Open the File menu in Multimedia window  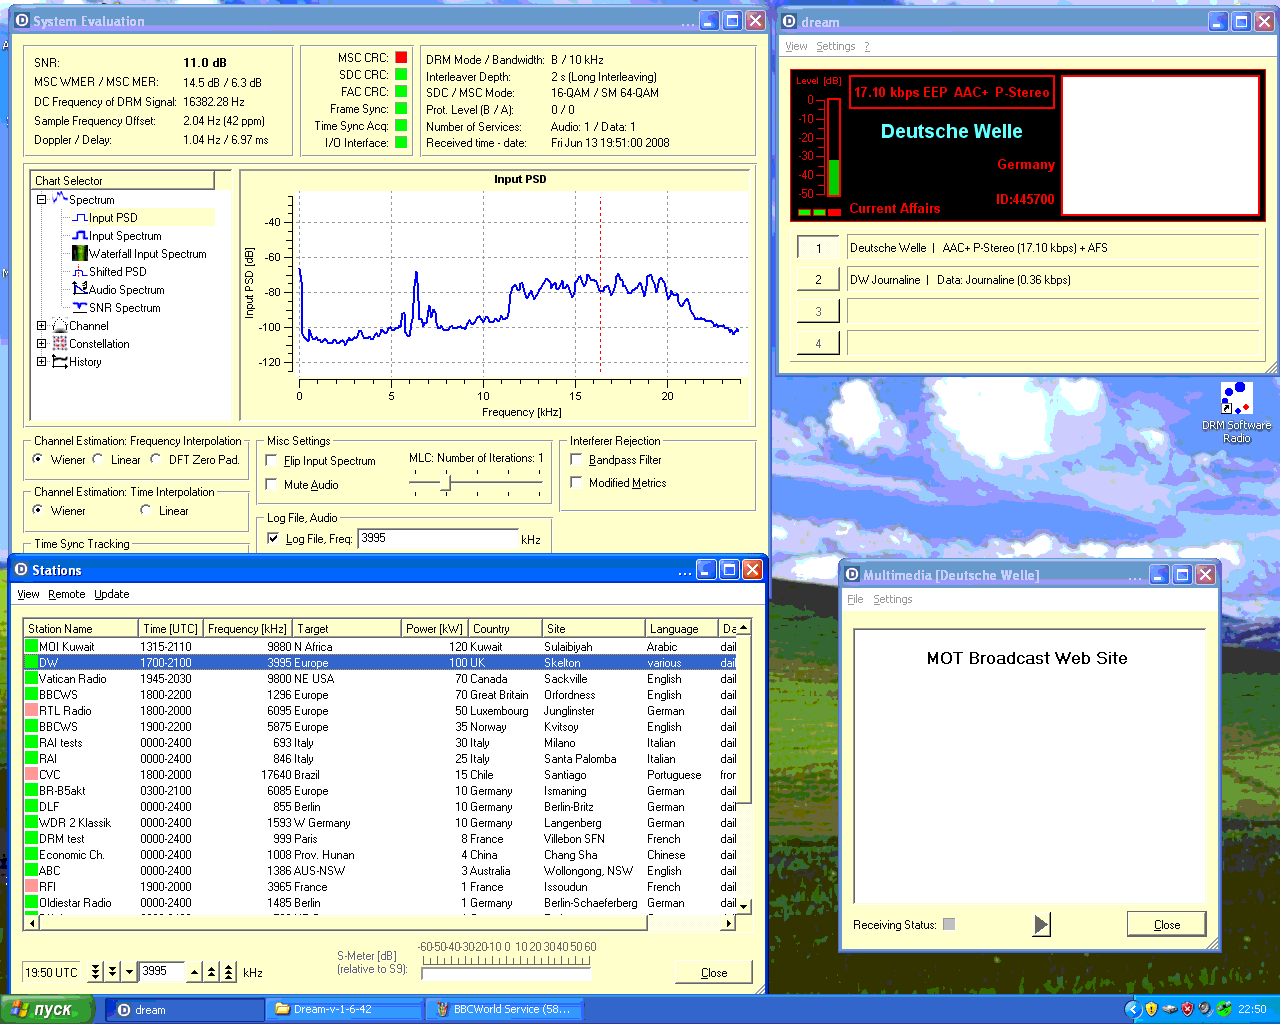[x=855, y=599]
